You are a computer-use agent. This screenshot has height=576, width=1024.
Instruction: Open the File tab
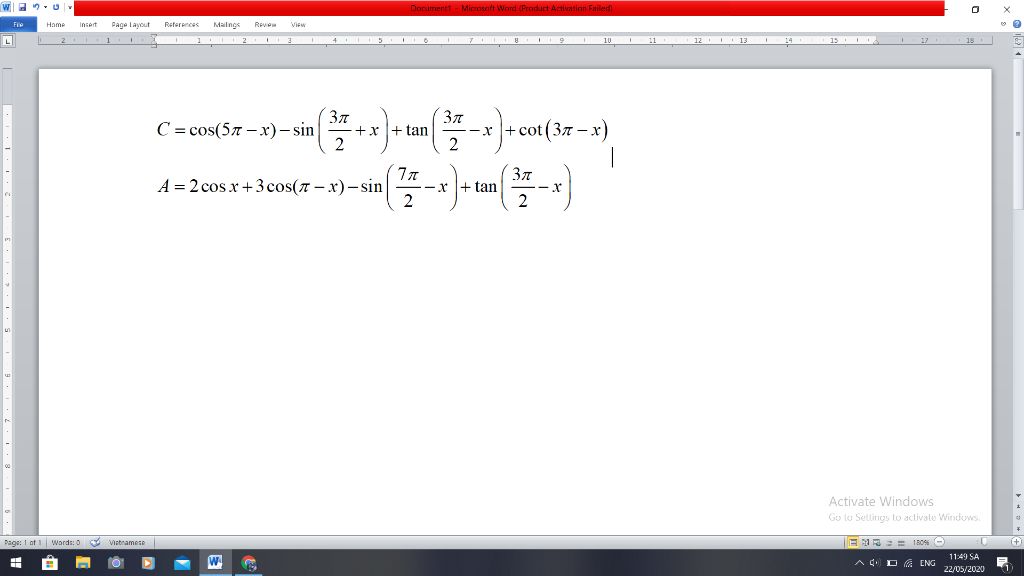coord(18,24)
